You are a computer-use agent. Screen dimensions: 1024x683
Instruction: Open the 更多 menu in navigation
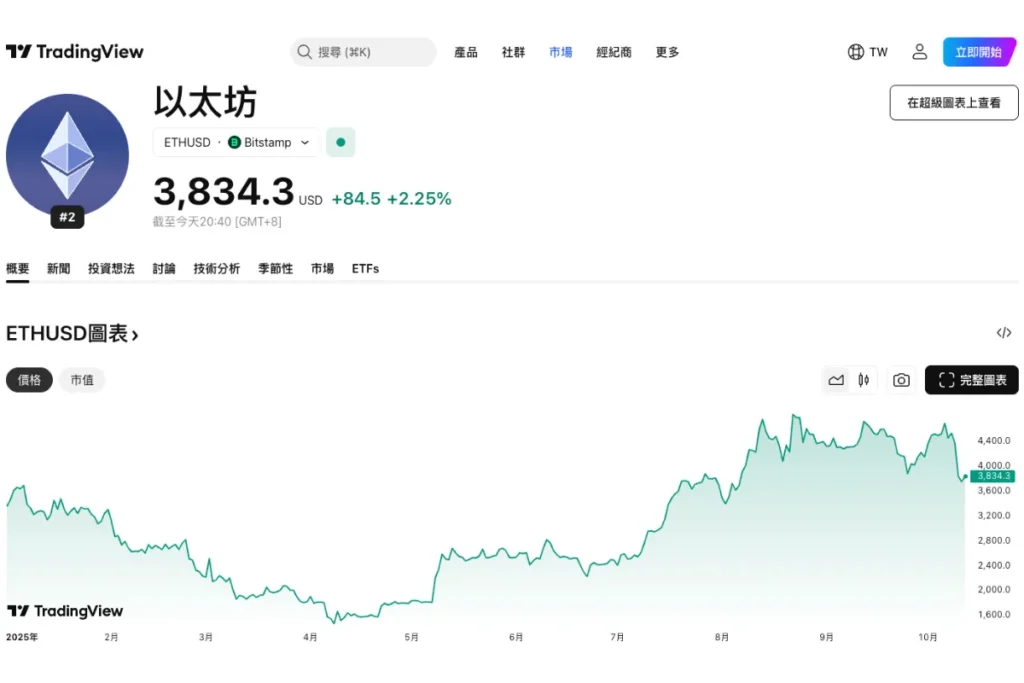pos(667,52)
